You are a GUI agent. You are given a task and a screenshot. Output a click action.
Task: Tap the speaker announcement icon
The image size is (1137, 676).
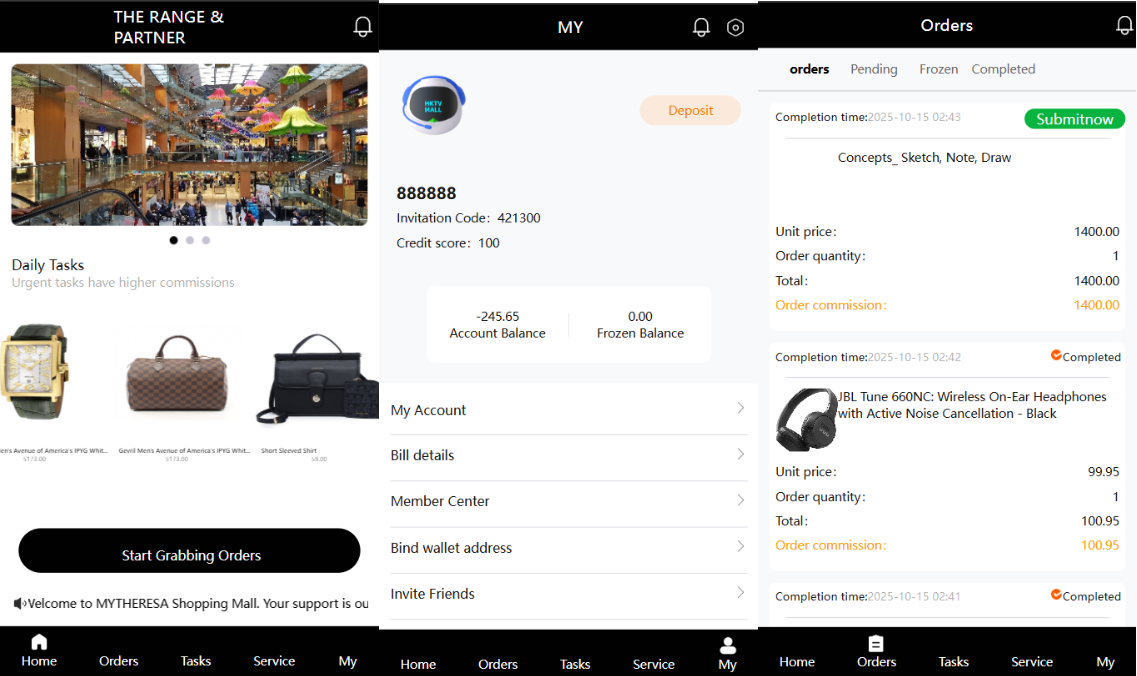[x=20, y=603]
